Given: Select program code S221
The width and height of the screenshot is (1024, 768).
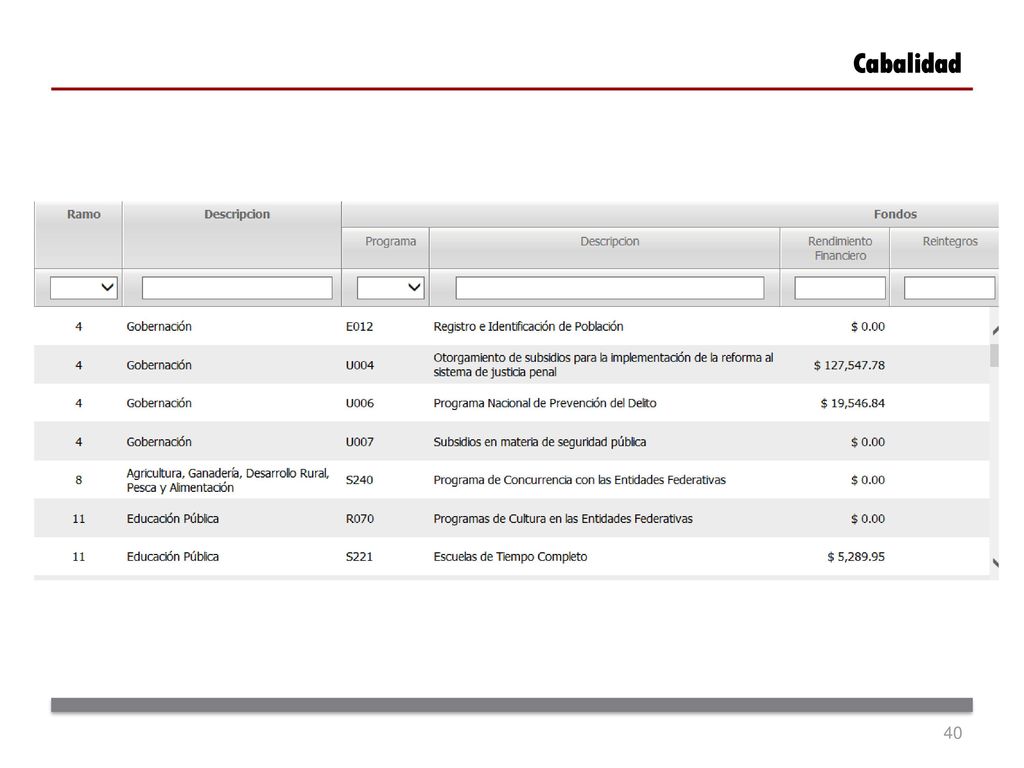Looking at the screenshot, I should click(359, 556).
